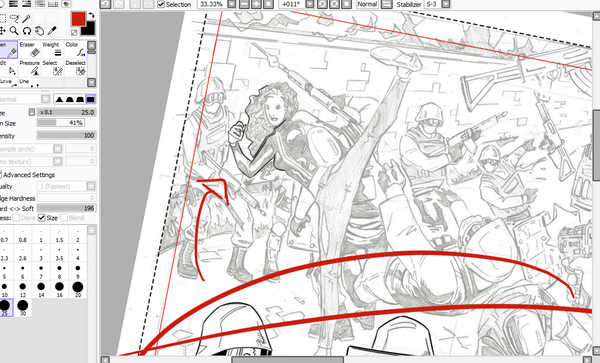Screen dimensions: 600x363
Task: Choose the Line linework tool
Action: tap(30, 82)
